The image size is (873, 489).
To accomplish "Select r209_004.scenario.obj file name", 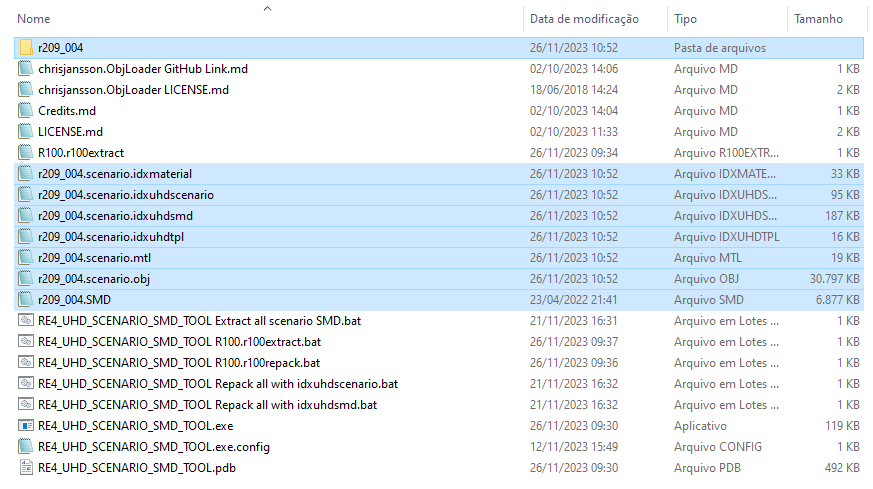I will coord(94,278).
